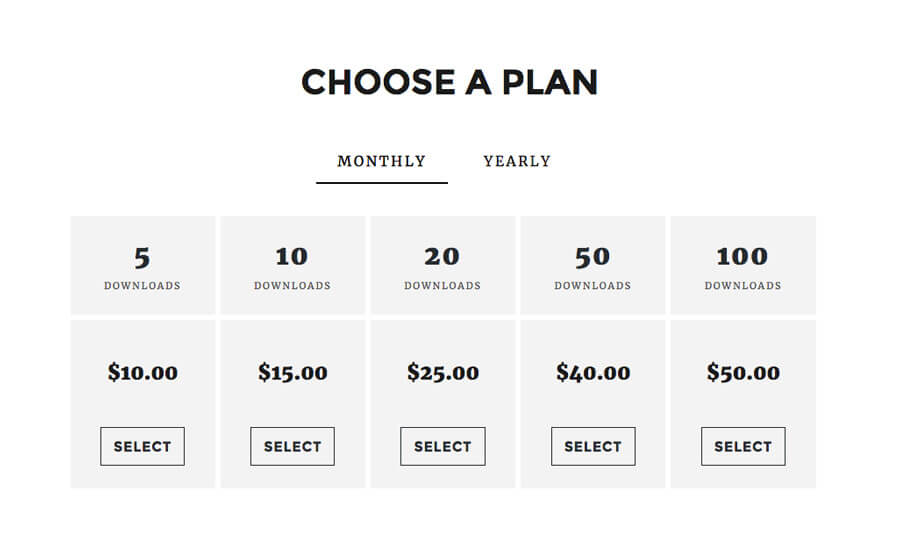Viewport: 900px width, 553px height.
Task: Click the underline beneath Monthly tab
Action: tap(381, 183)
